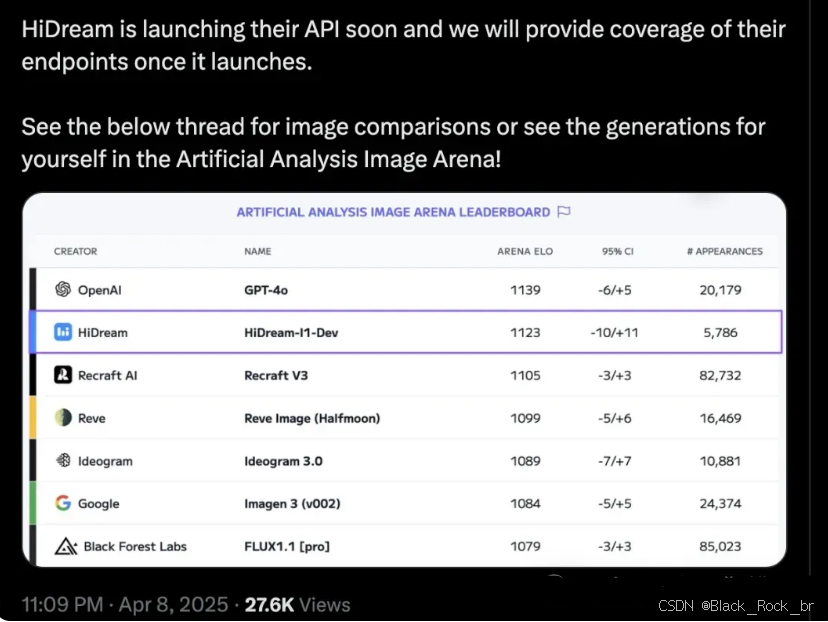Click the HiDream creator name
Viewport: 828px width, 622px height.
coord(102,333)
